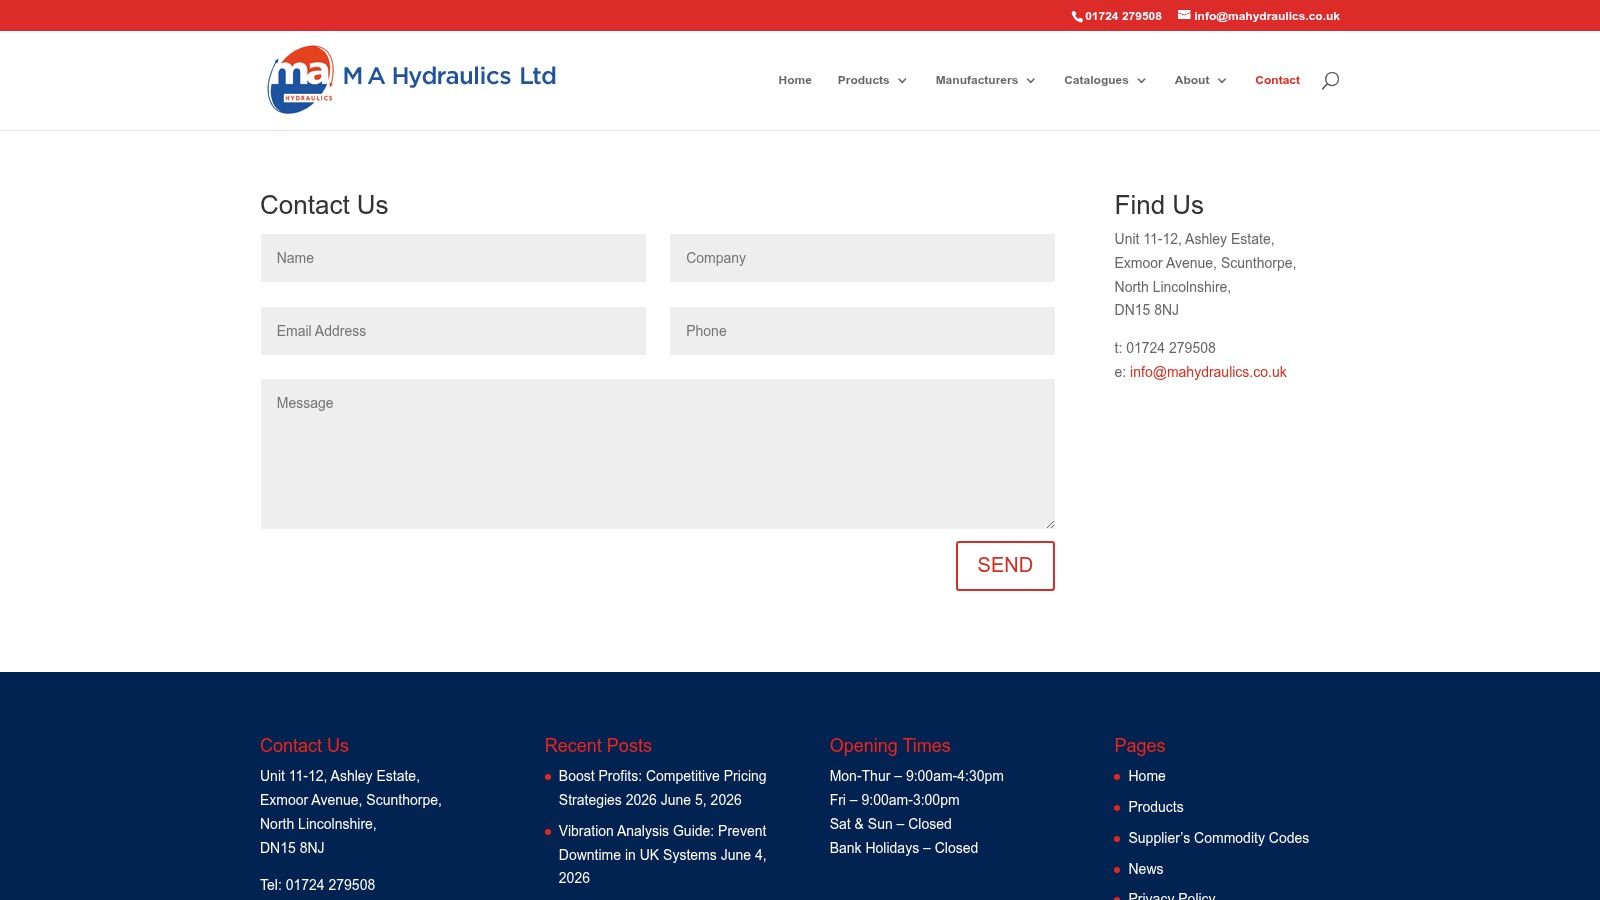
Task: Click 'Unit 11-12, Ashley Estate,' in footer
Action: pyautogui.click(x=340, y=776)
